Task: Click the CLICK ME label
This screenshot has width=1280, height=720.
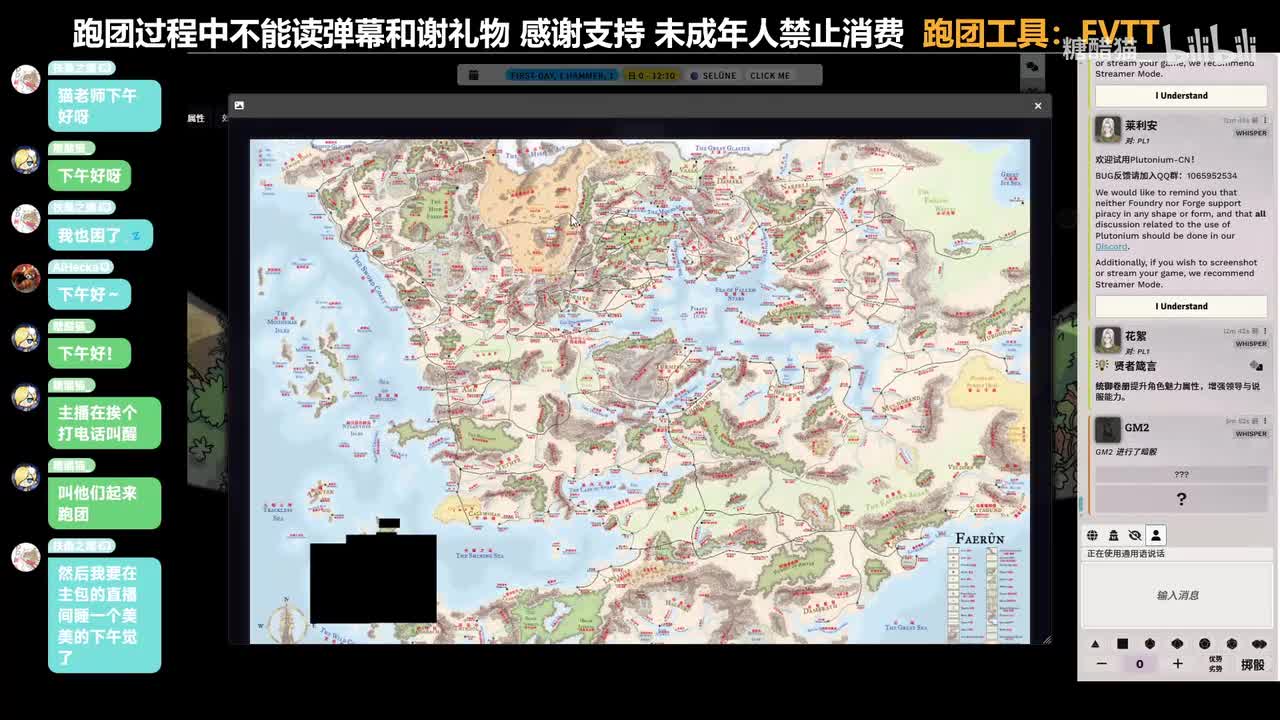Action: (770, 75)
